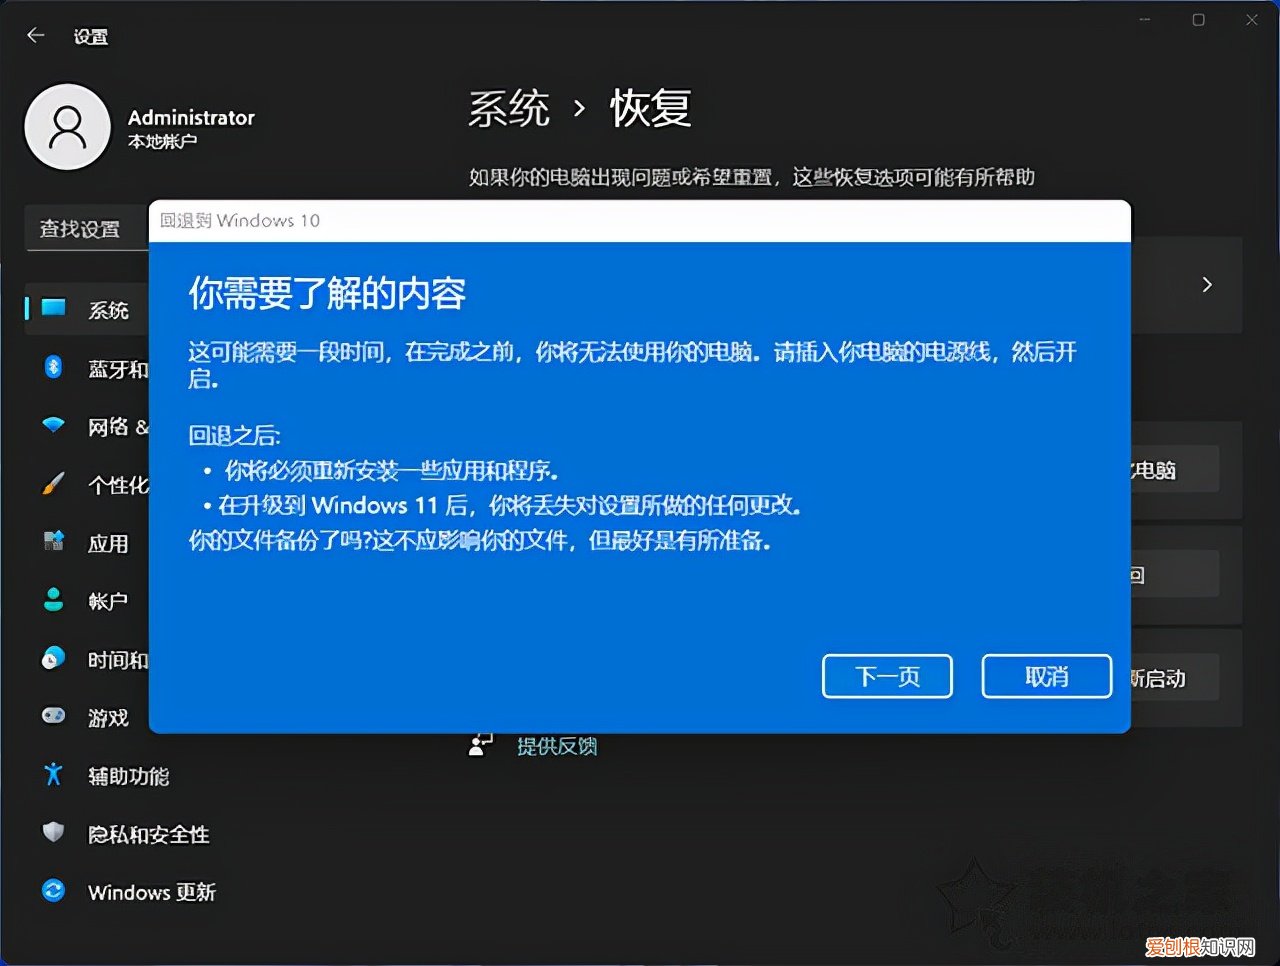Click the 游戏 sidebar icon
Viewport: 1280px width, 966px height.
53,717
